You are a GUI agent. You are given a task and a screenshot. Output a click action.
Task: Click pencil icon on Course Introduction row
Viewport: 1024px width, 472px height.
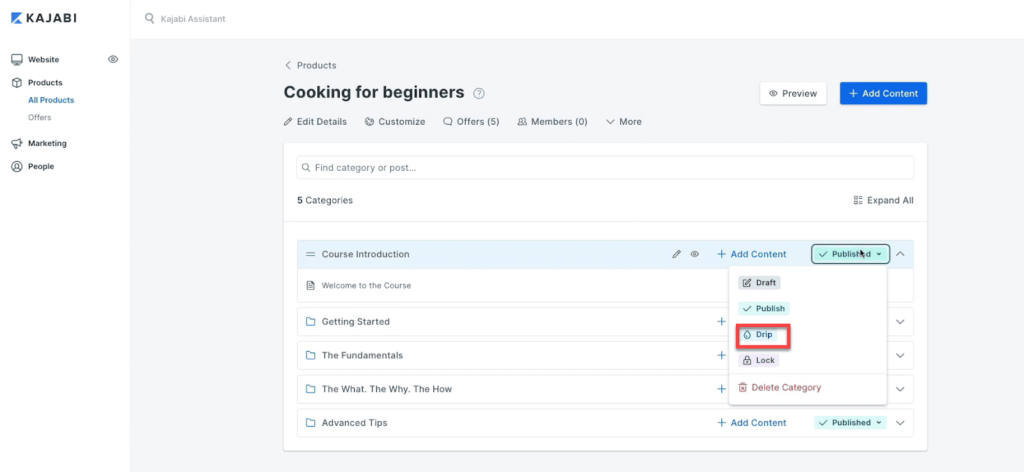(x=677, y=254)
